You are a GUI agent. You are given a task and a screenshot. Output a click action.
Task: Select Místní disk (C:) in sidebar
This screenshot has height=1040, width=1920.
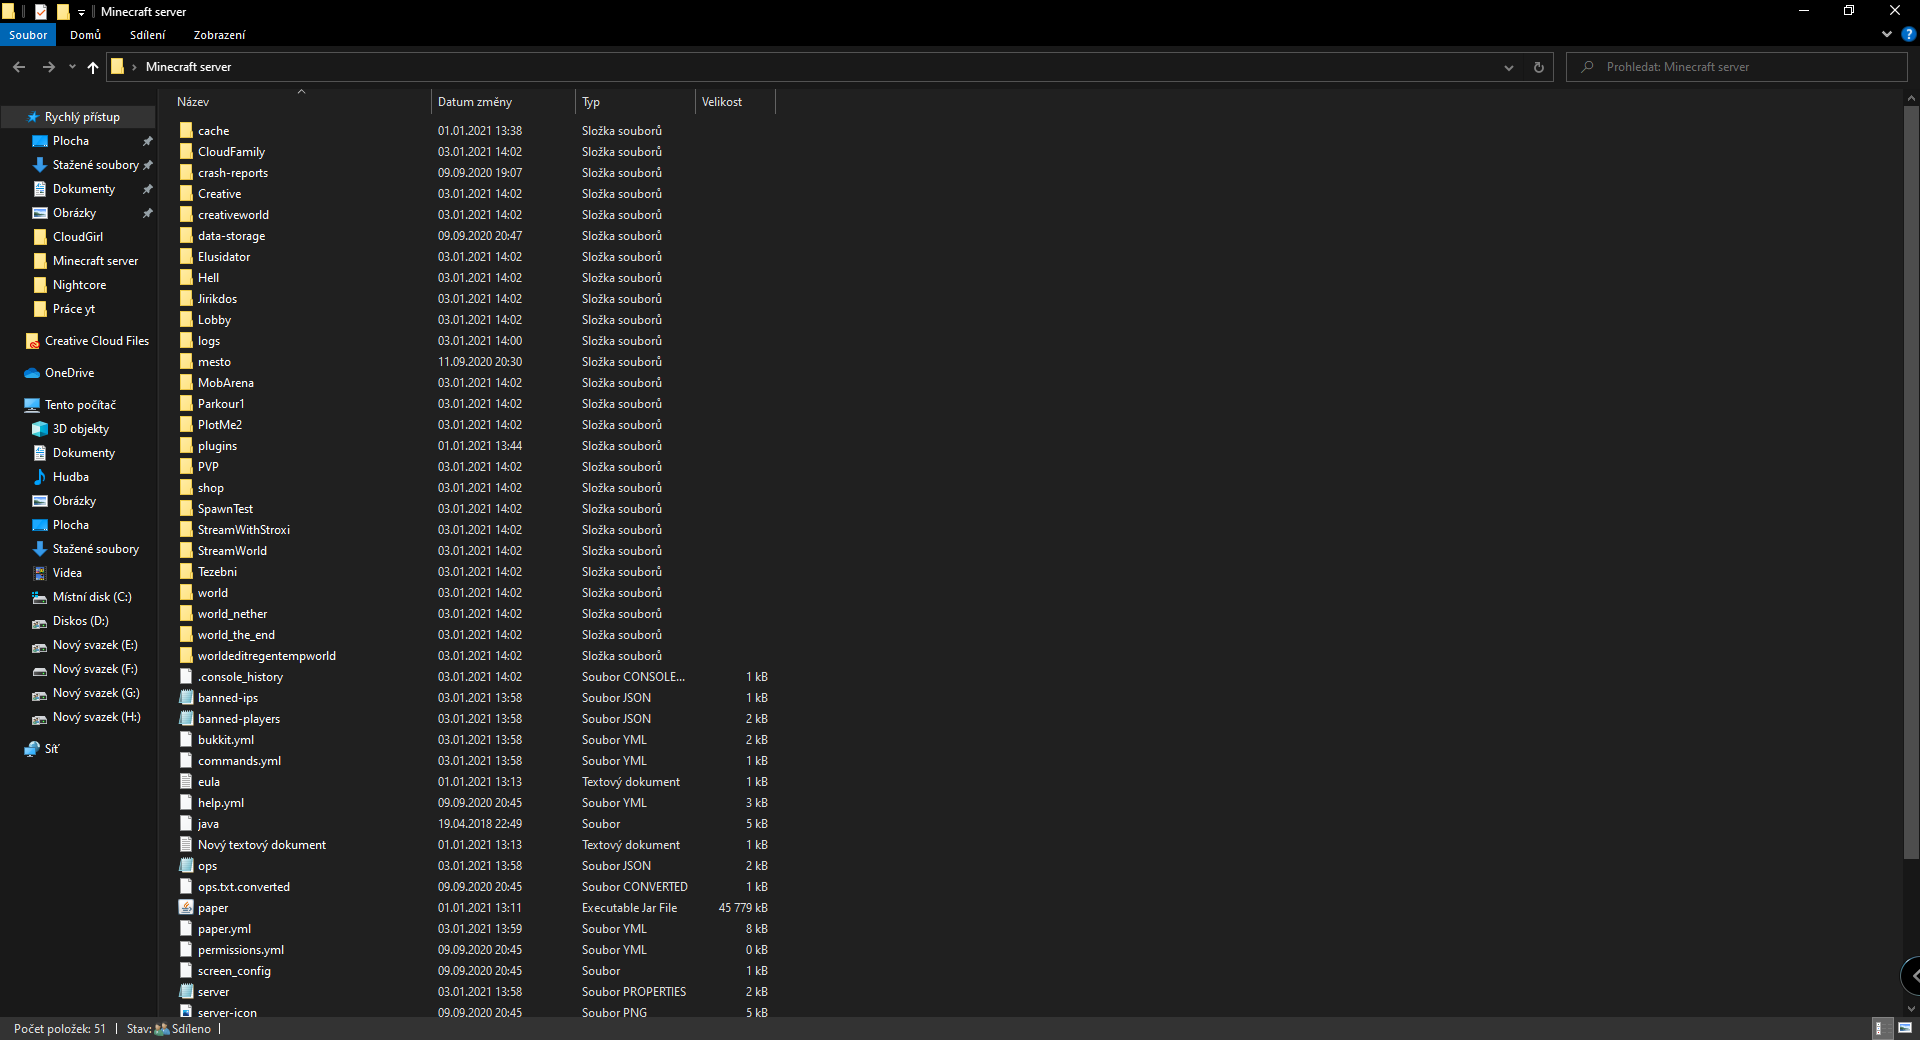[91, 597]
